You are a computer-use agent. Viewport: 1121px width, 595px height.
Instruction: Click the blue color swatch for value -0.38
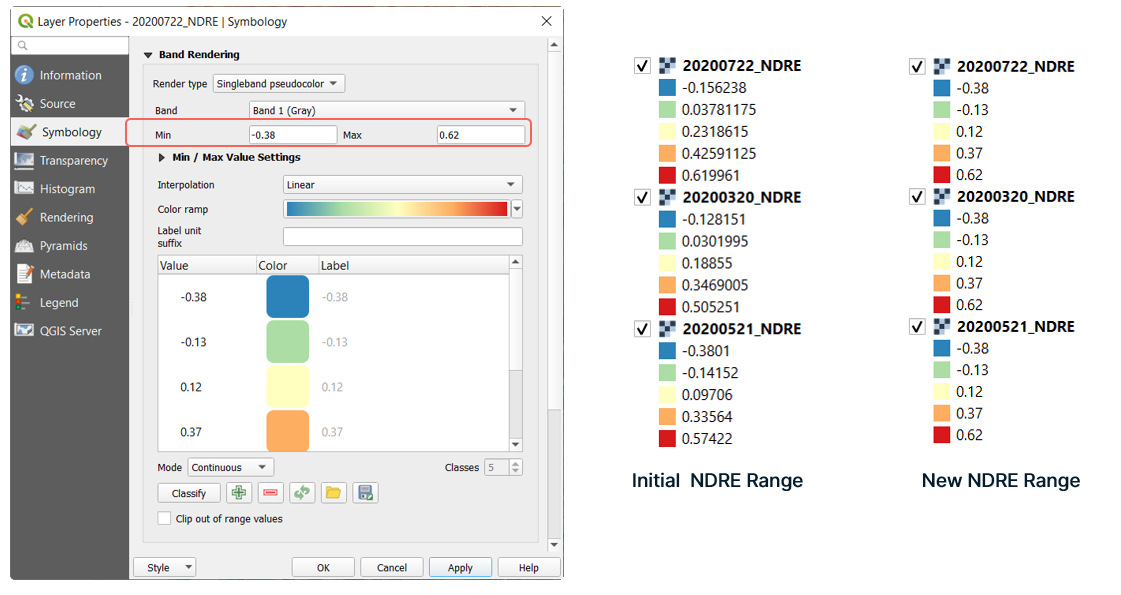(287, 297)
